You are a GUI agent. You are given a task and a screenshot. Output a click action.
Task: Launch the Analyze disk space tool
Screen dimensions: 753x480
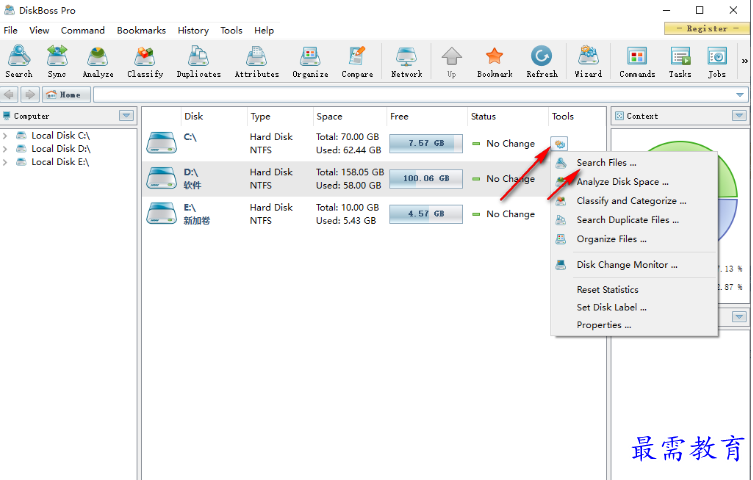coord(97,61)
